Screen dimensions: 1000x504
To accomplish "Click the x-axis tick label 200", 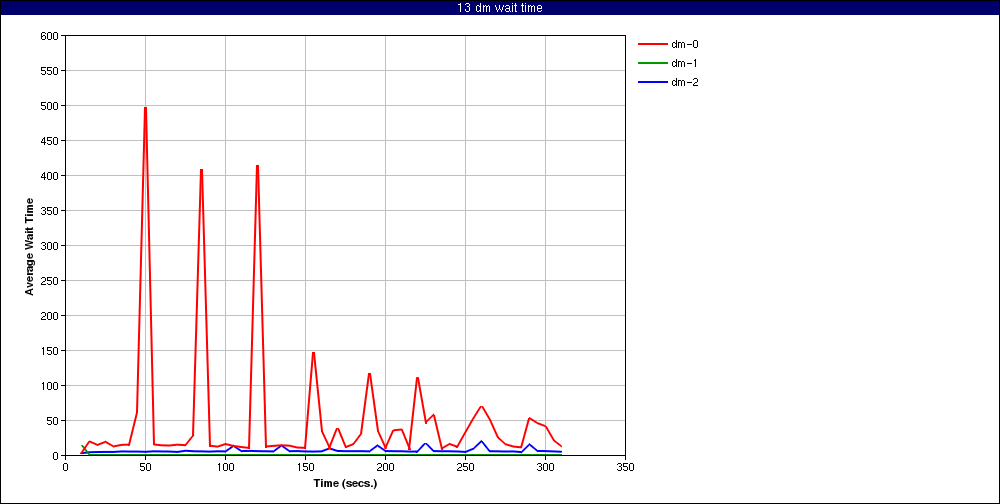I will (x=385, y=467).
